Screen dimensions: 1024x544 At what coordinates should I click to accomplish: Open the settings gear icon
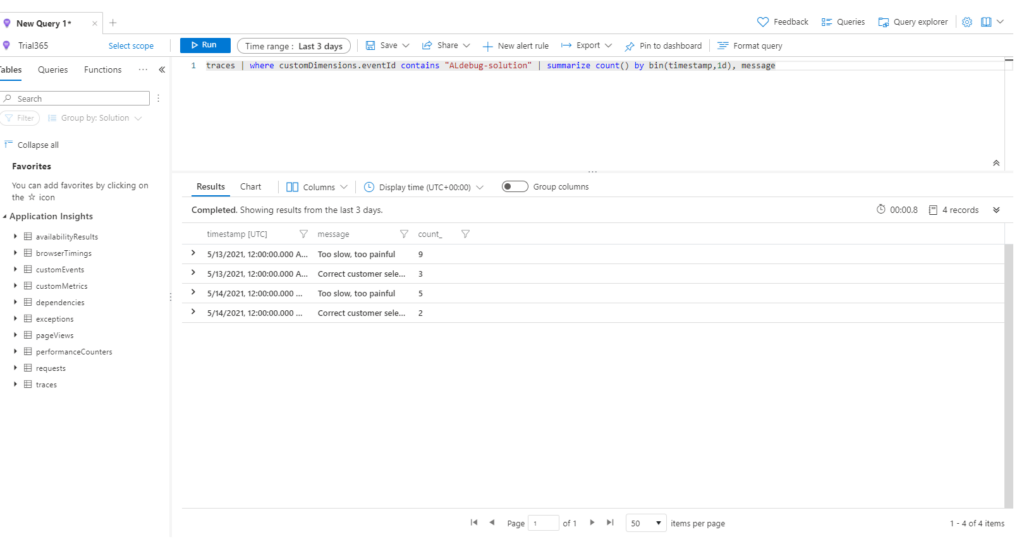[x=967, y=22]
